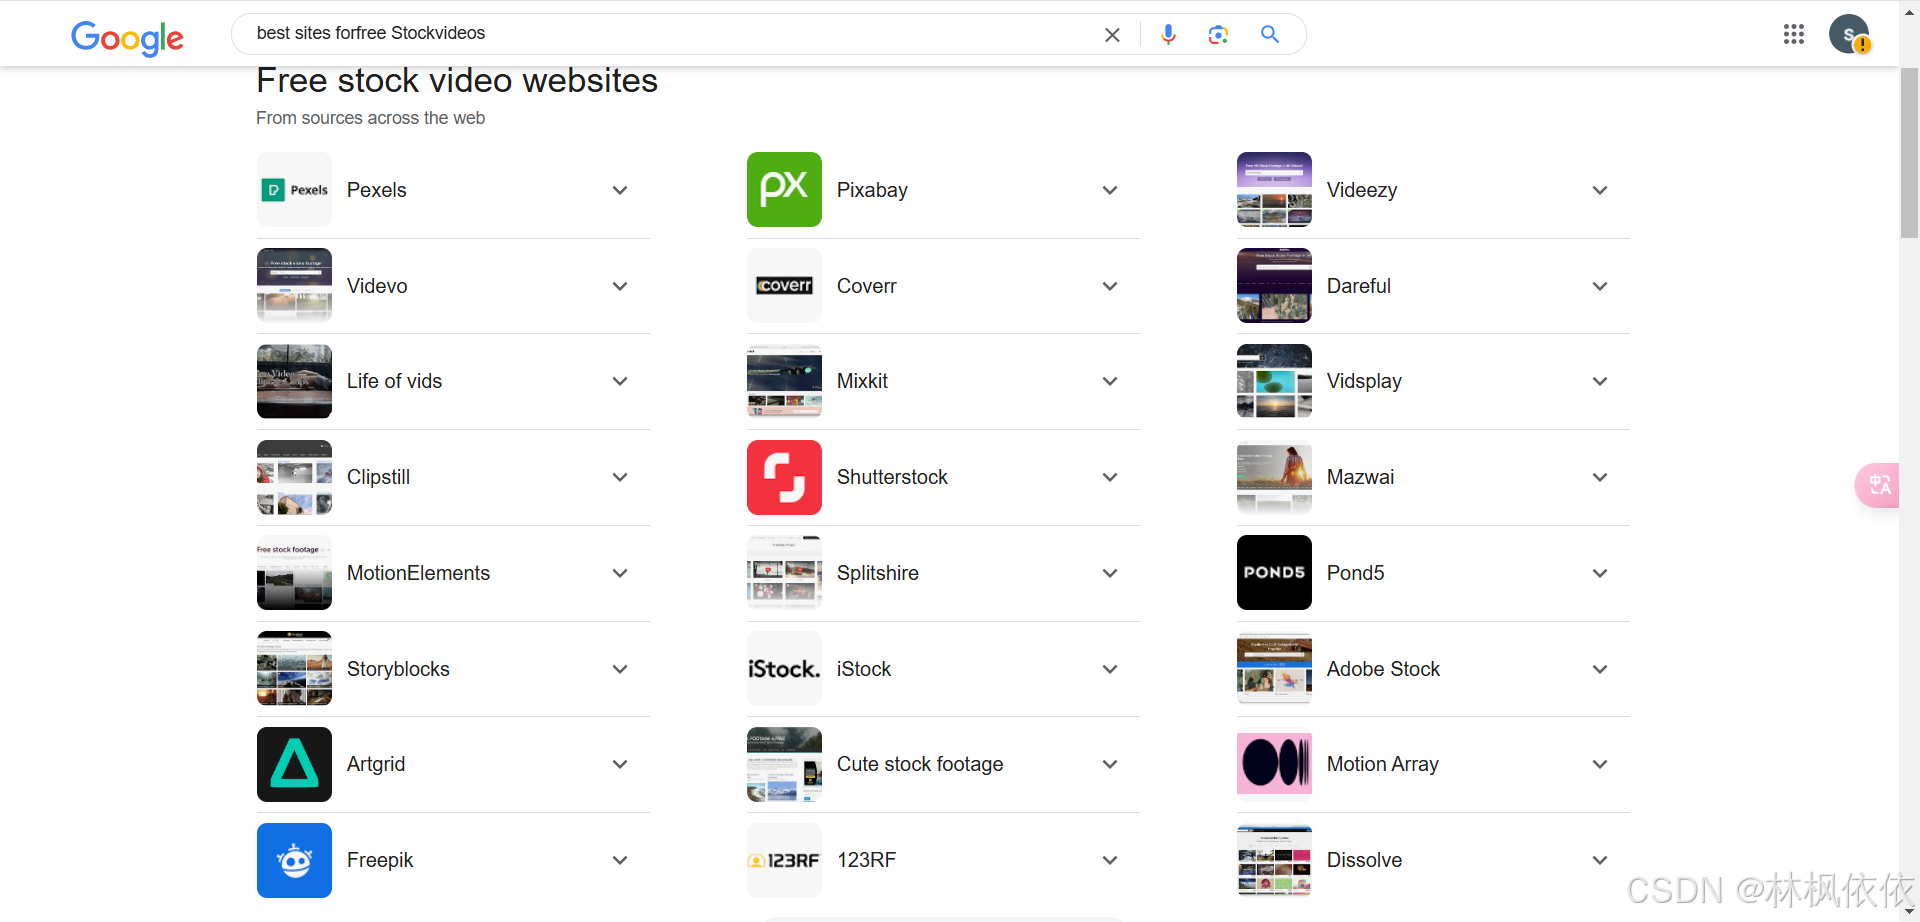
Task: Expand the Videezy entry chevron
Action: [1600, 190]
